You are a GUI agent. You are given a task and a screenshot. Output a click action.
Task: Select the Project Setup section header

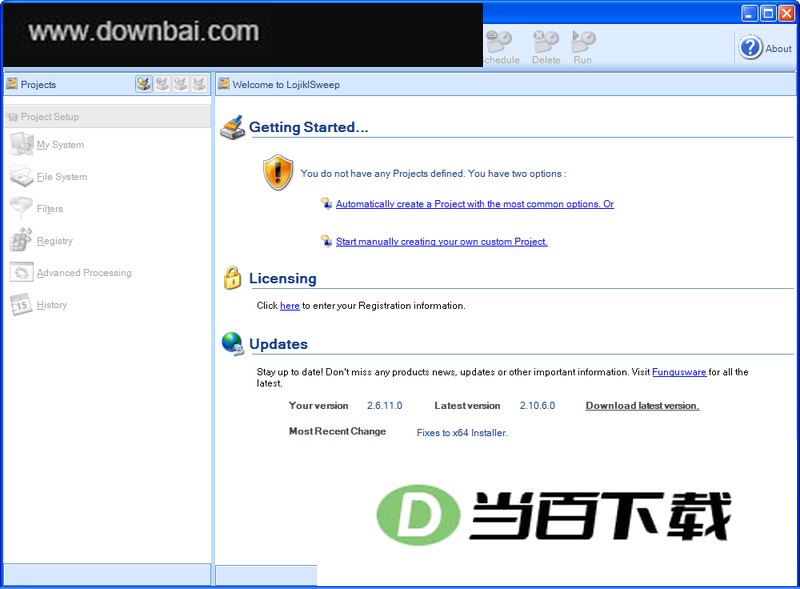107,117
